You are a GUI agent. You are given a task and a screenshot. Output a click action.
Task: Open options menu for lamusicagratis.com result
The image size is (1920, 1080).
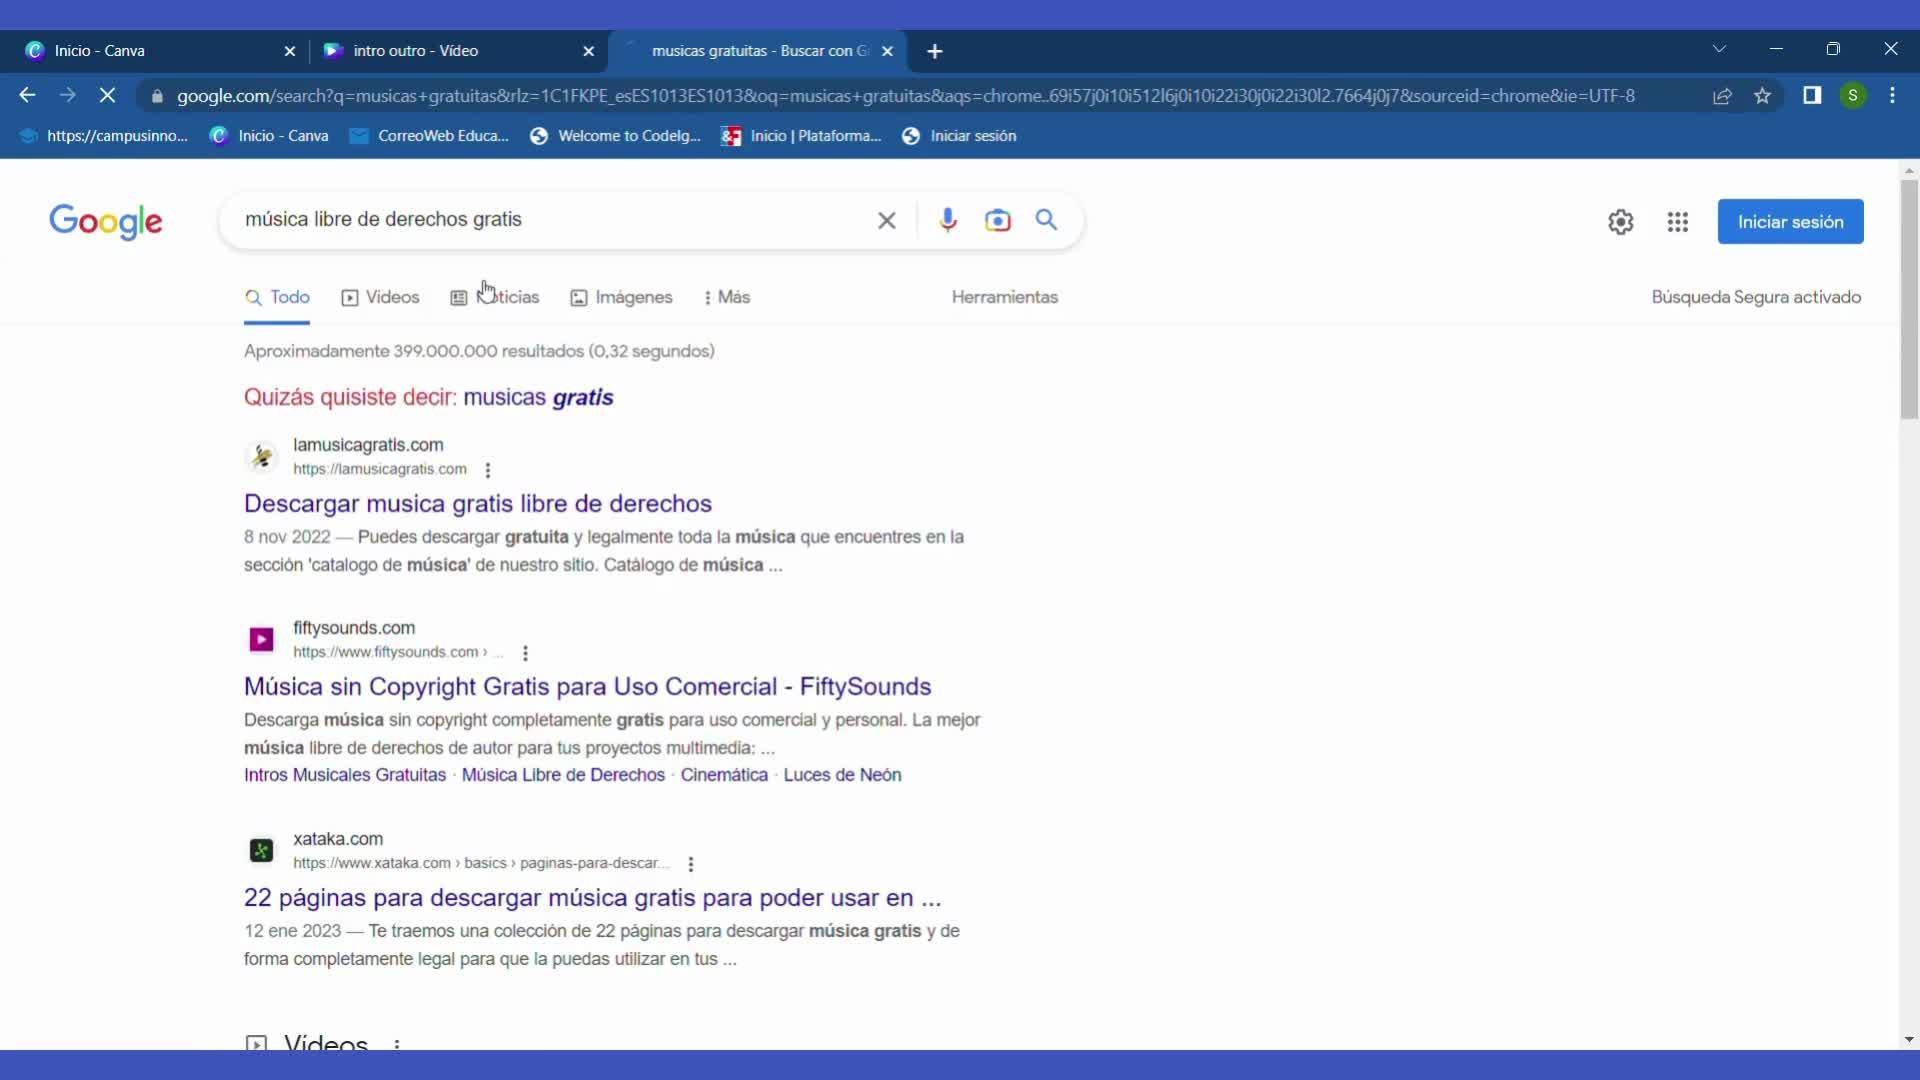point(488,470)
